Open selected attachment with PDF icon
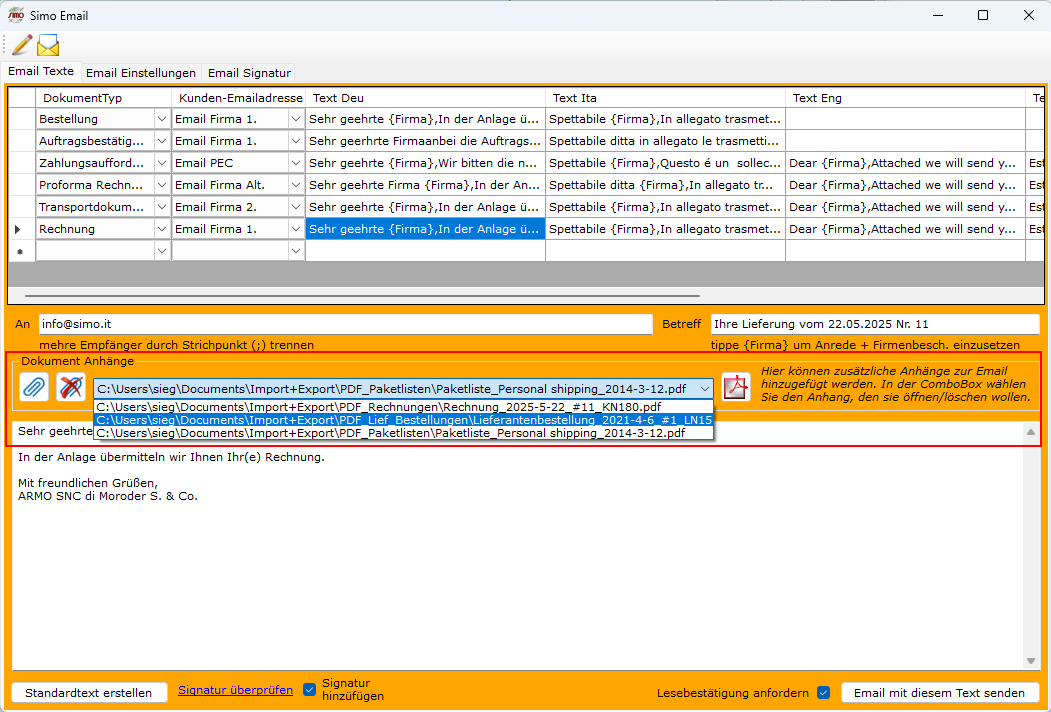 click(x=737, y=387)
